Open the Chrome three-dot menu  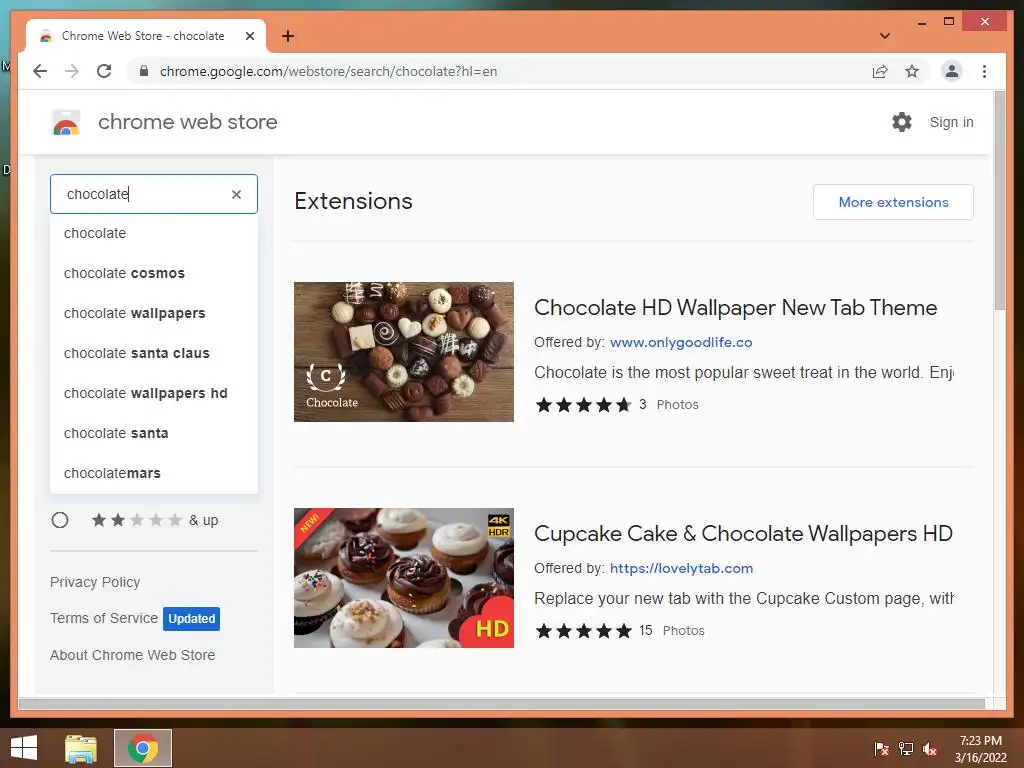984,71
